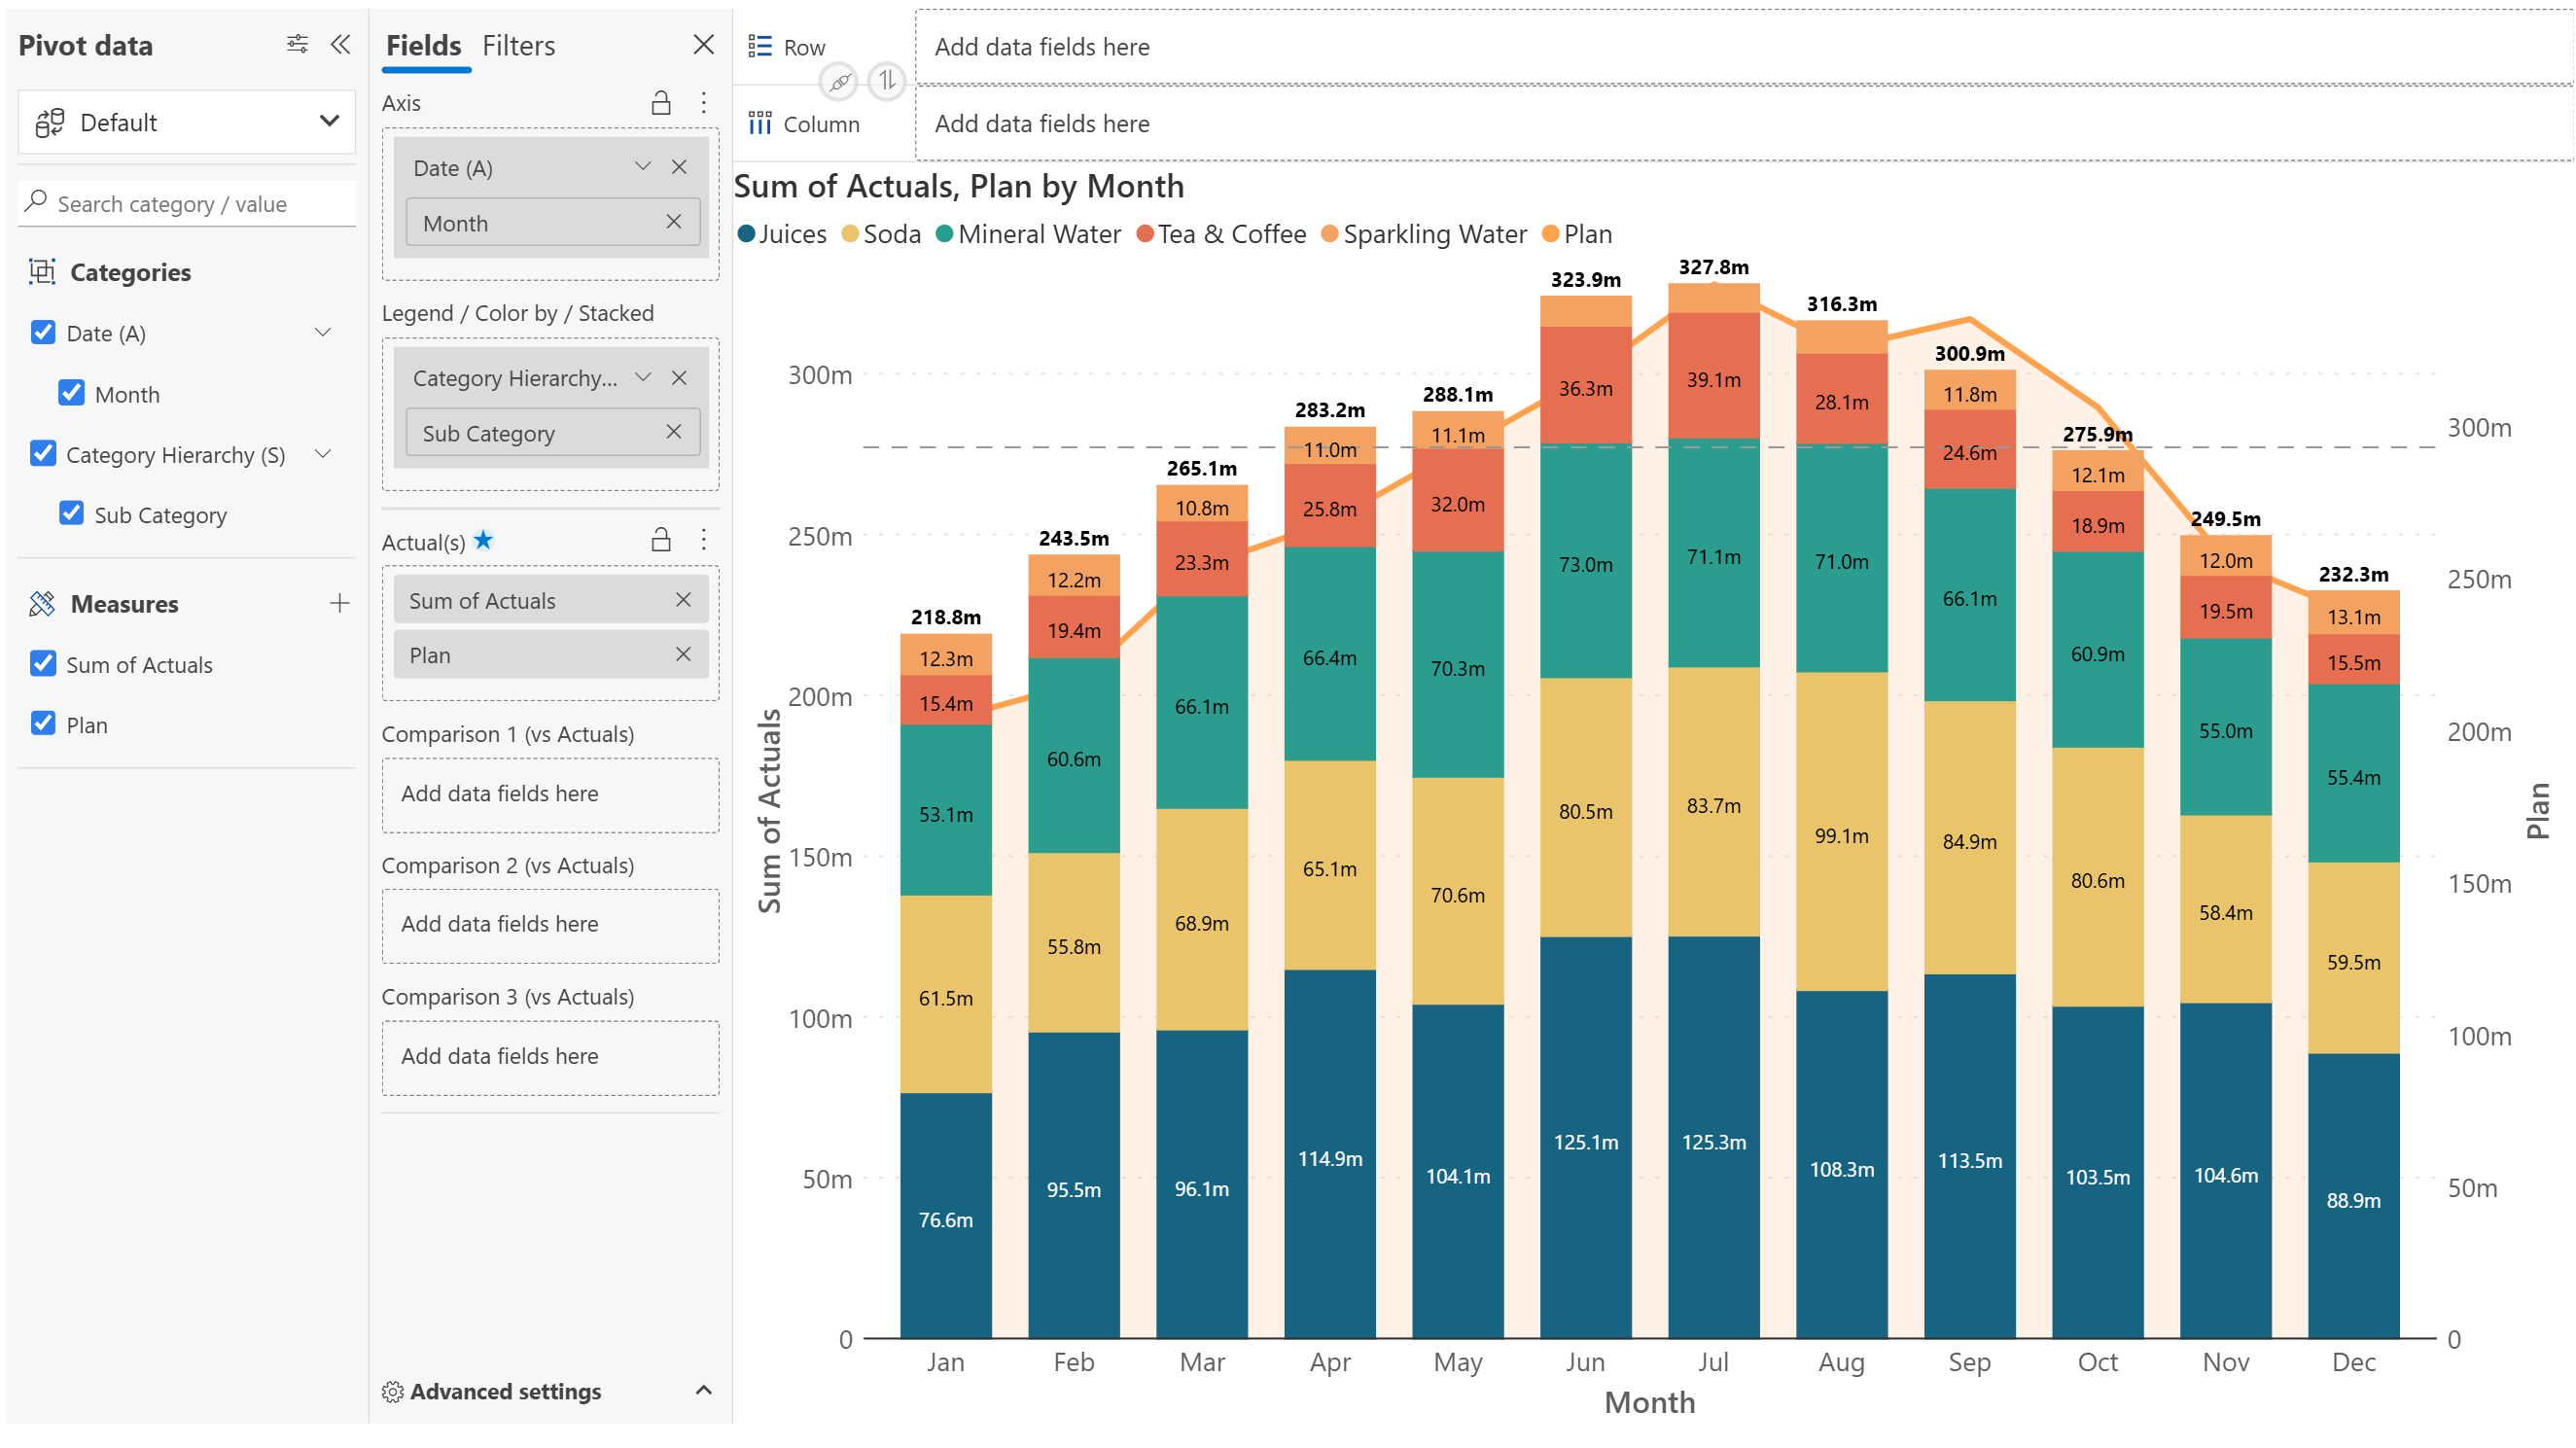Expand the Date (A) axis field chevron
Viewport: 2576px width, 1448px height.
coord(643,167)
